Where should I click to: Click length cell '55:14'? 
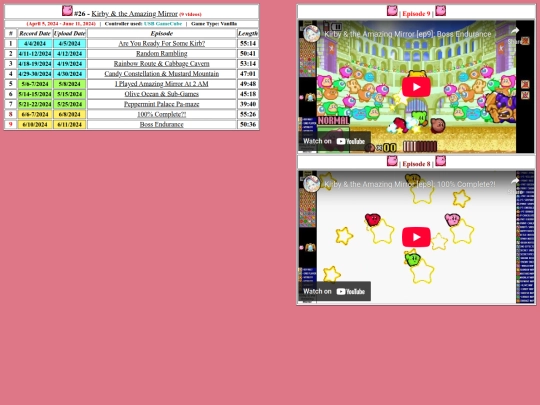click(248, 43)
